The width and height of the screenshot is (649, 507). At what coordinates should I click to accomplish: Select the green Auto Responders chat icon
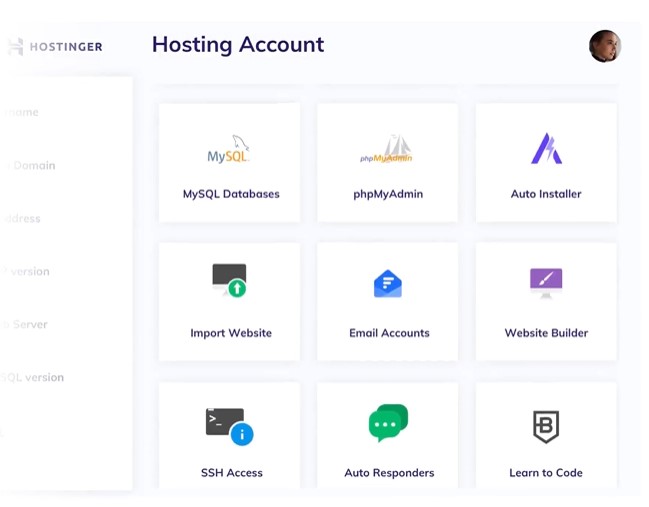(x=388, y=423)
